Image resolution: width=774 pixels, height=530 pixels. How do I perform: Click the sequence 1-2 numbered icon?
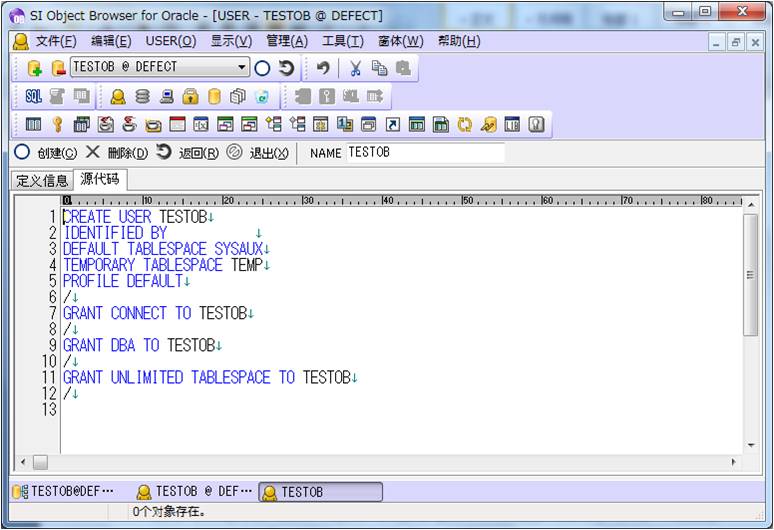345,124
